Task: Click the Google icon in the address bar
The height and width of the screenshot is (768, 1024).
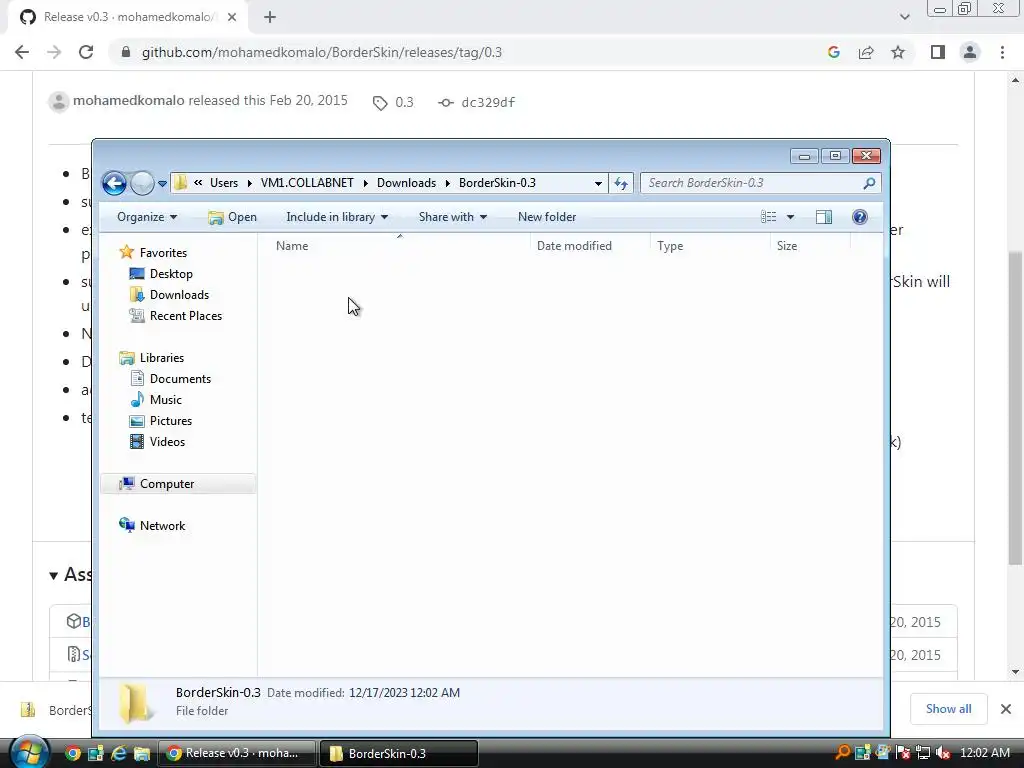Action: coord(833,52)
